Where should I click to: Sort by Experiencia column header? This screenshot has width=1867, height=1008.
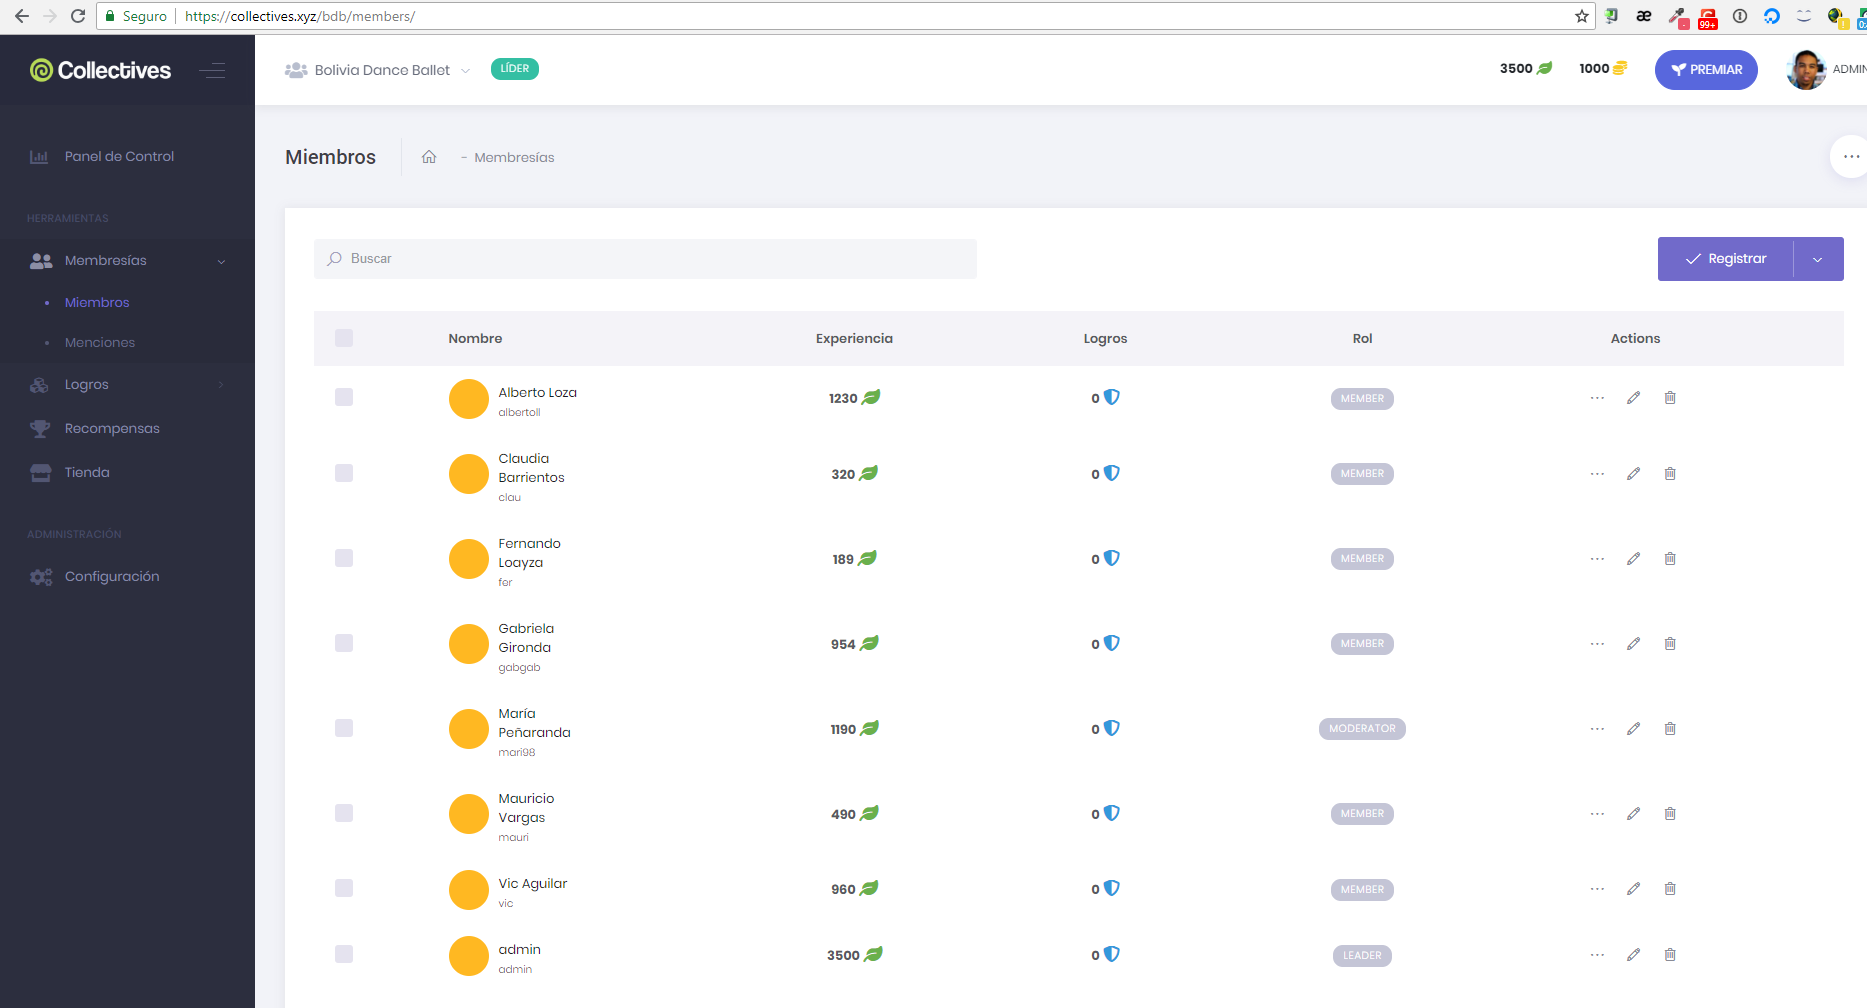coord(854,339)
